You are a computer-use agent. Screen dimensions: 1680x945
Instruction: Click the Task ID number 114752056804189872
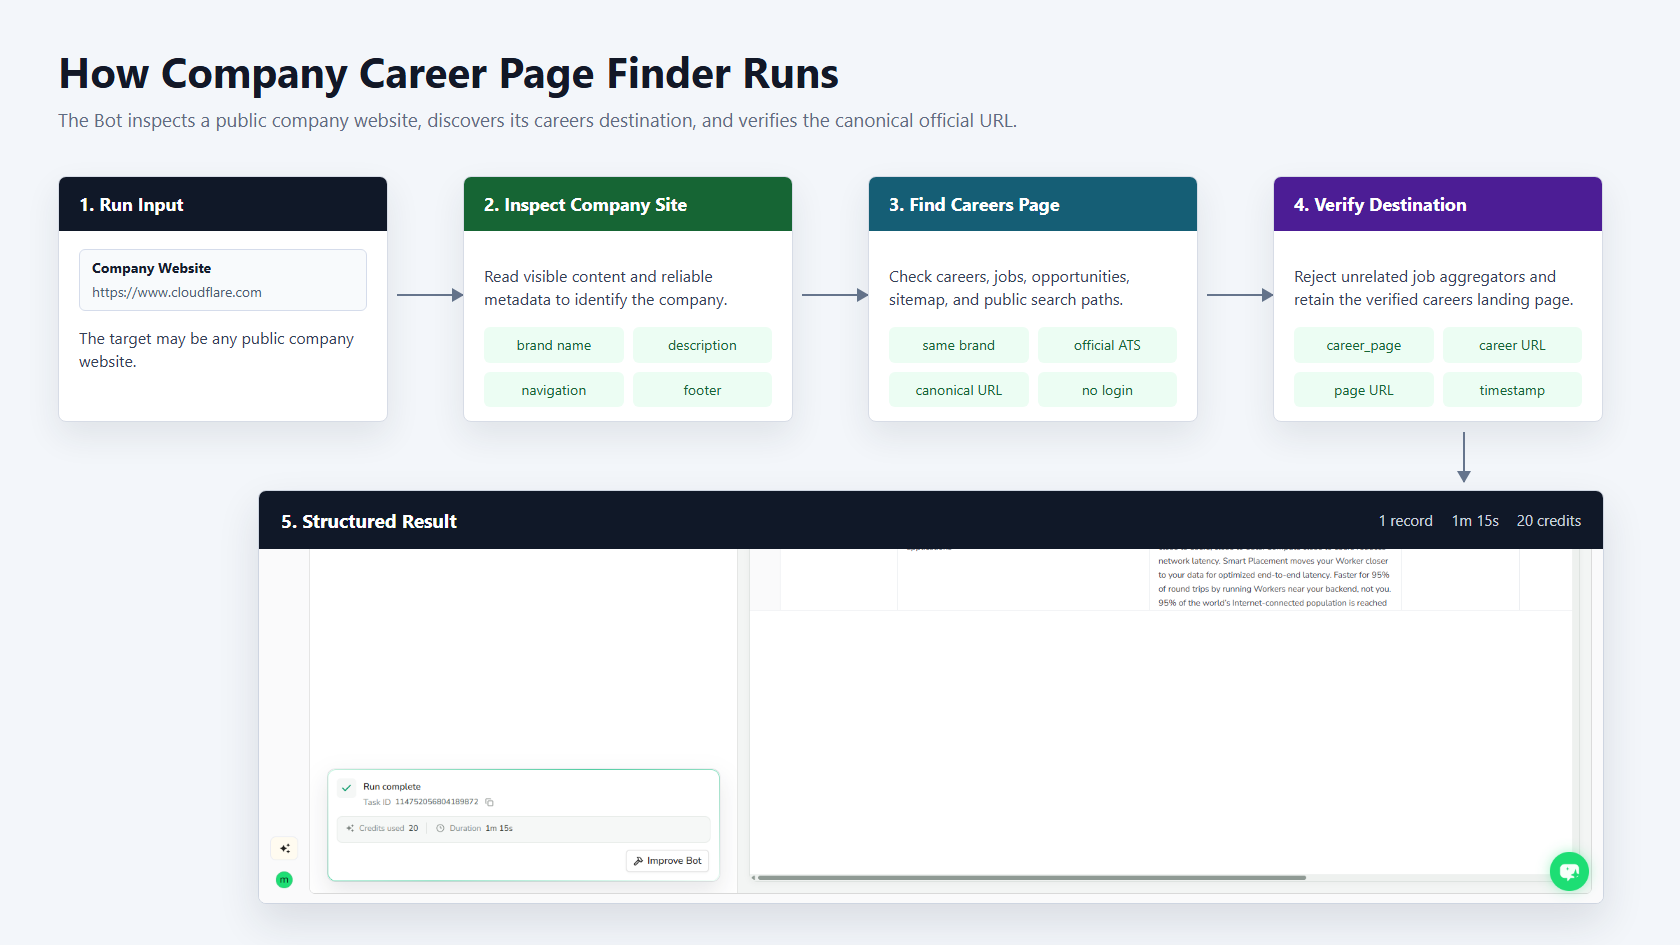tap(436, 802)
